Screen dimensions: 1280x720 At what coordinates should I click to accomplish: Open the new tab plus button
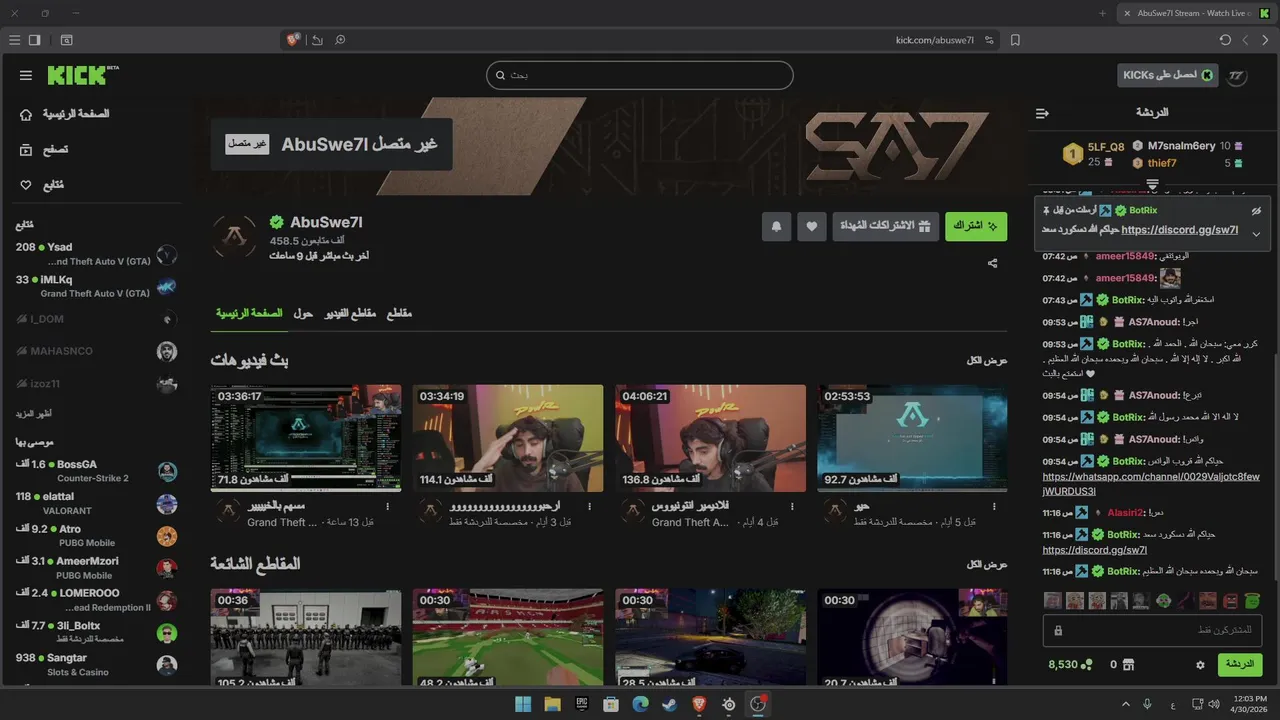tap(1102, 13)
